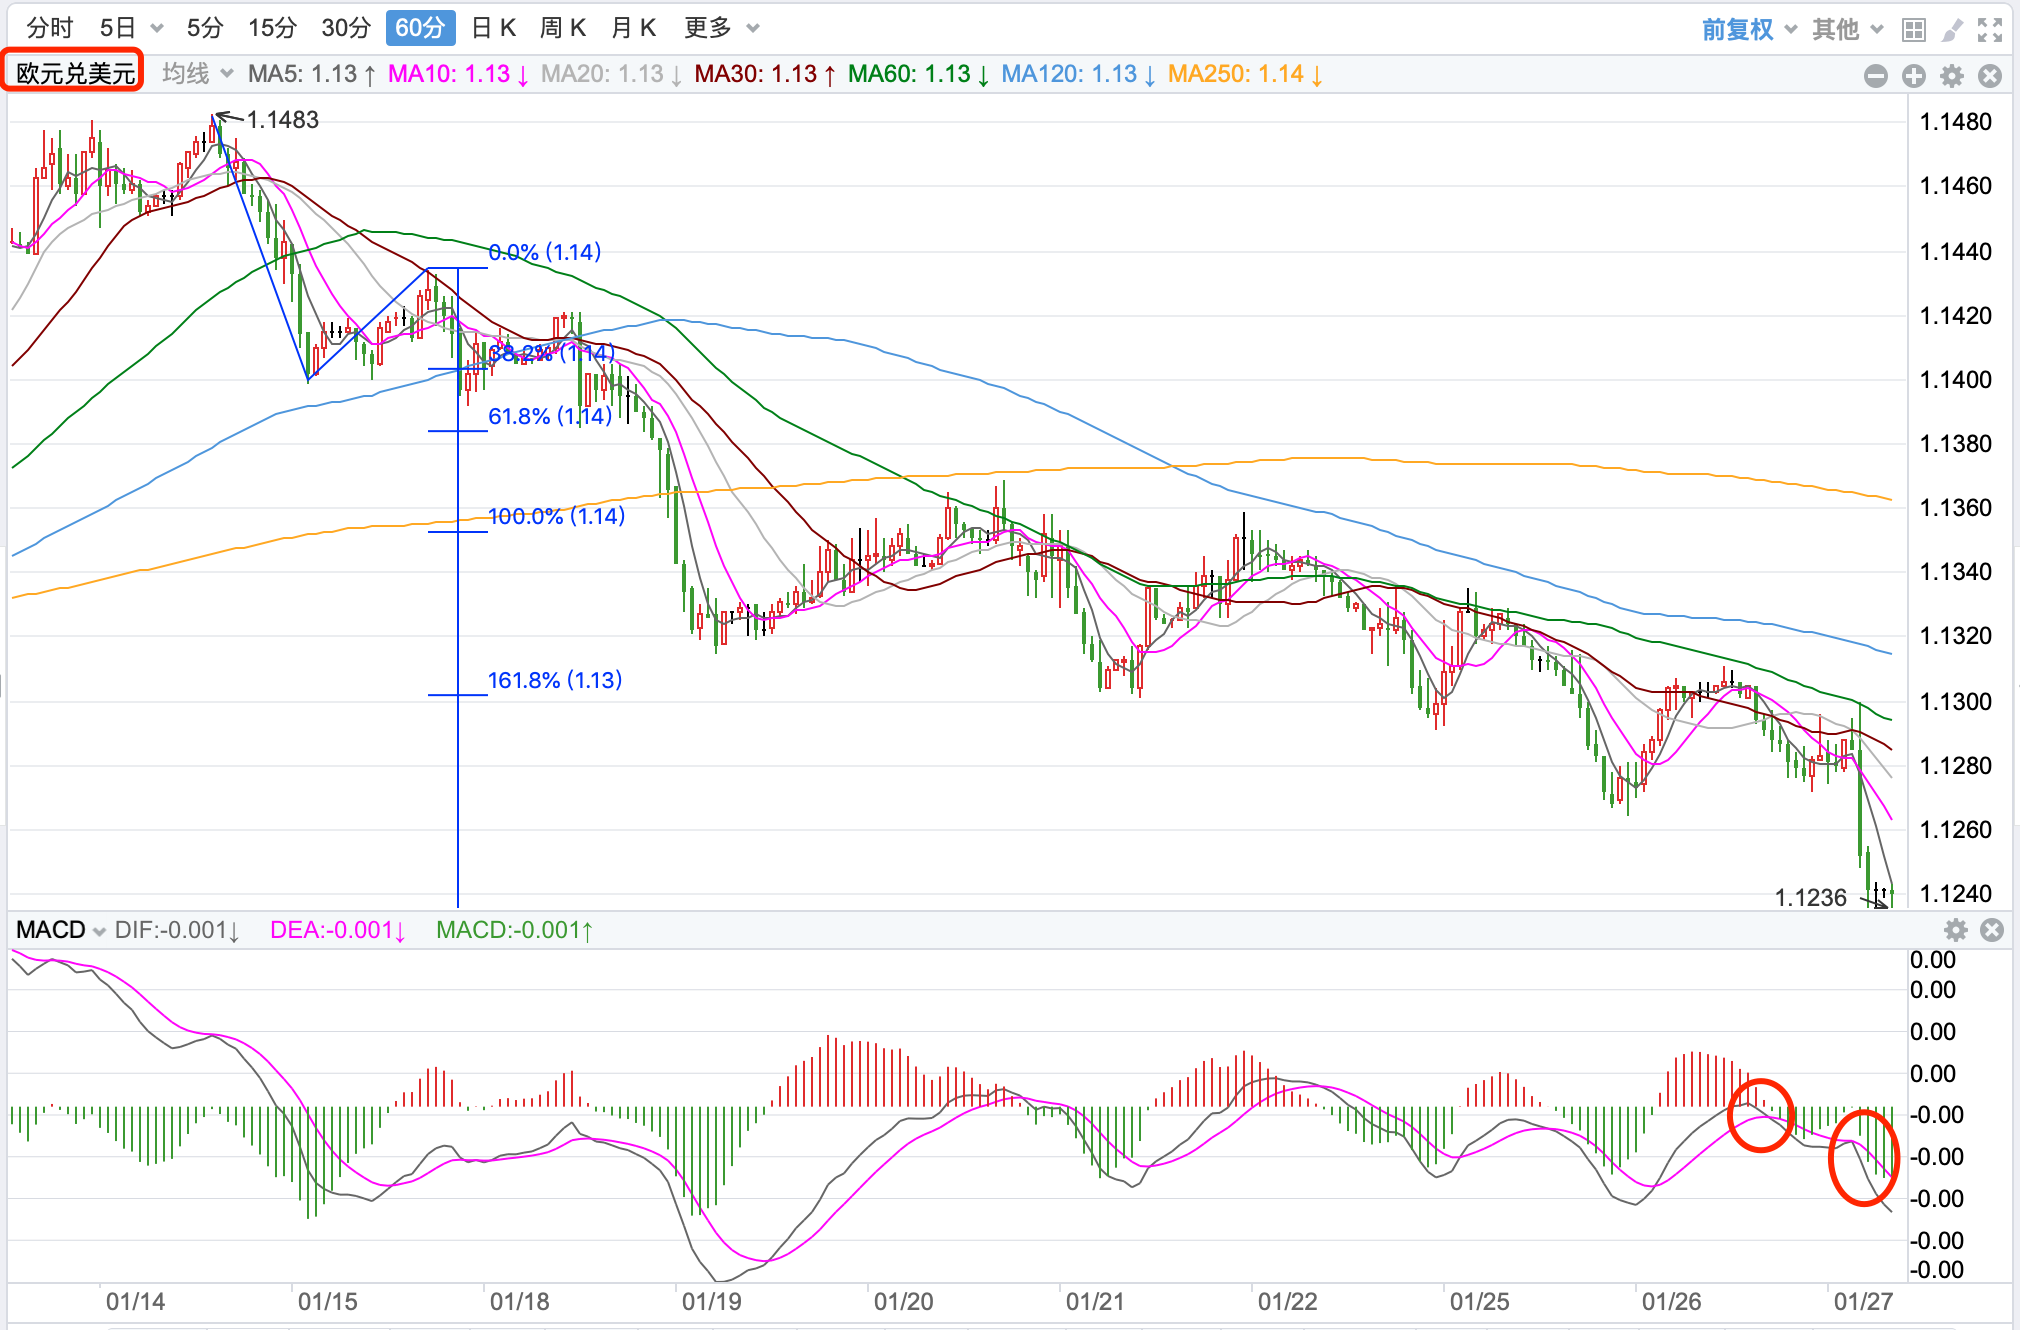Select the drawing brush tool
The height and width of the screenshot is (1330, 2020).
[1952, 30]
